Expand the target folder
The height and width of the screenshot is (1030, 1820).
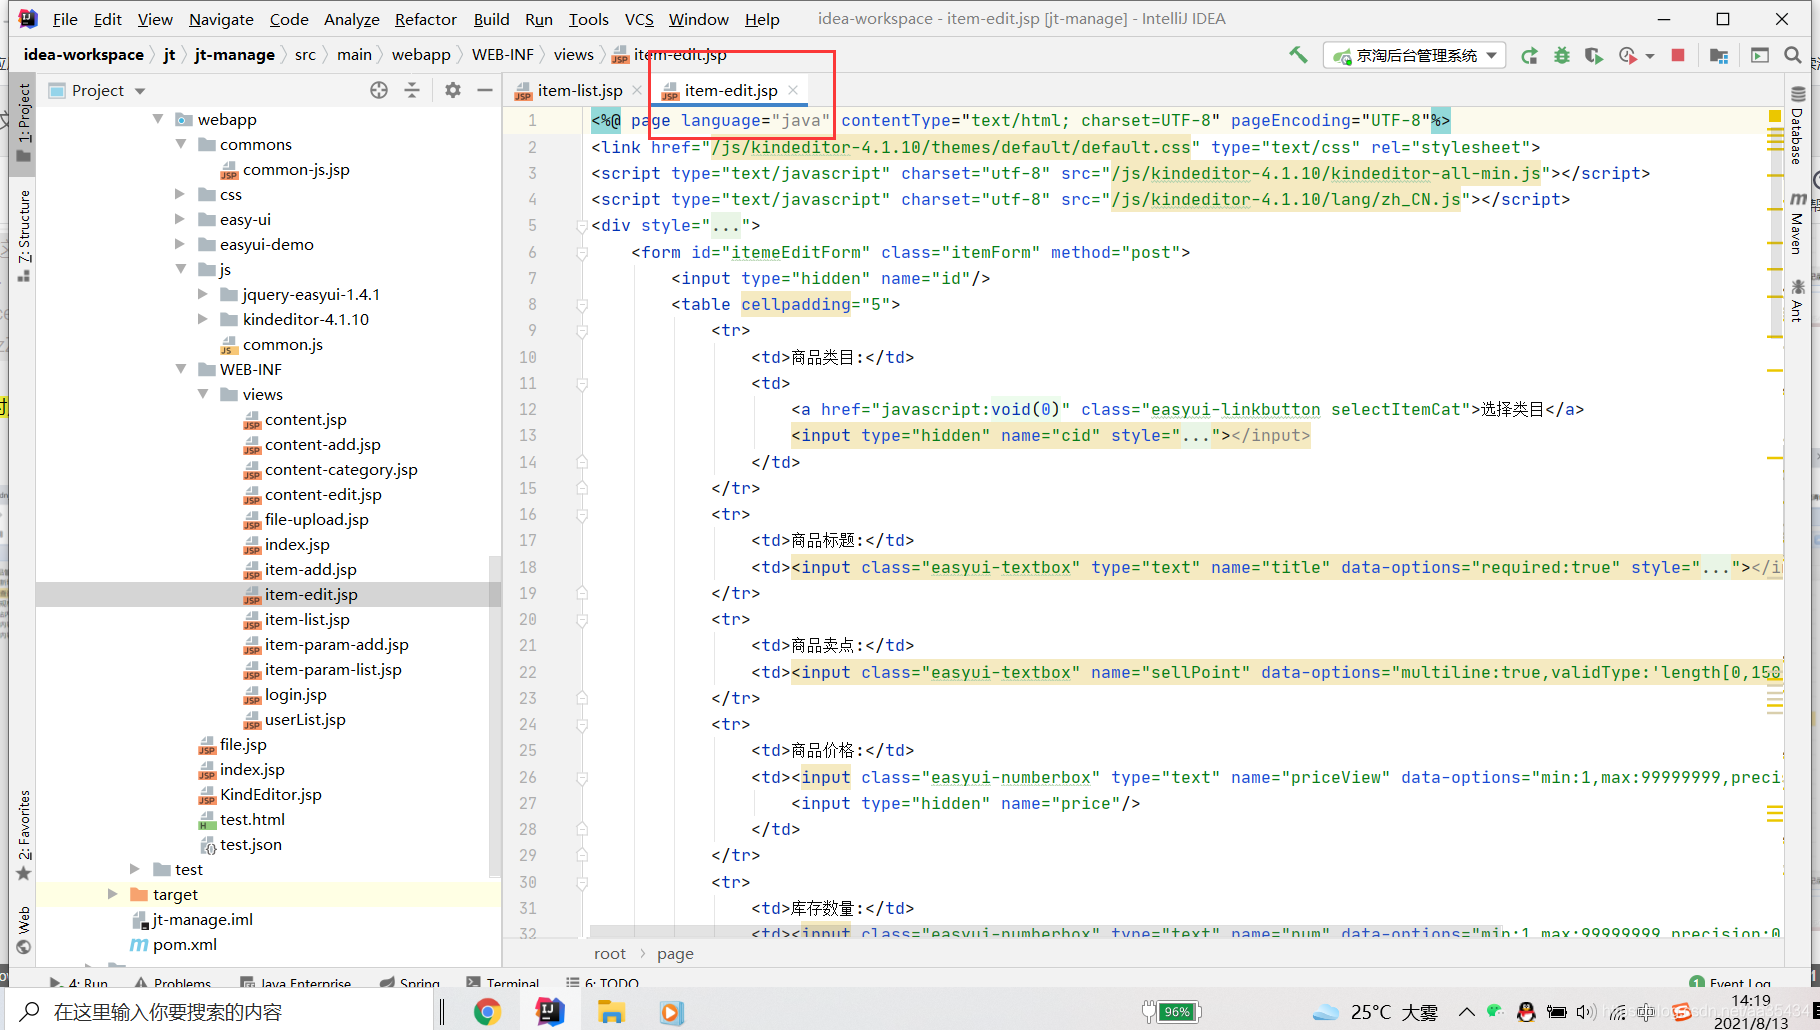(113, 894)
